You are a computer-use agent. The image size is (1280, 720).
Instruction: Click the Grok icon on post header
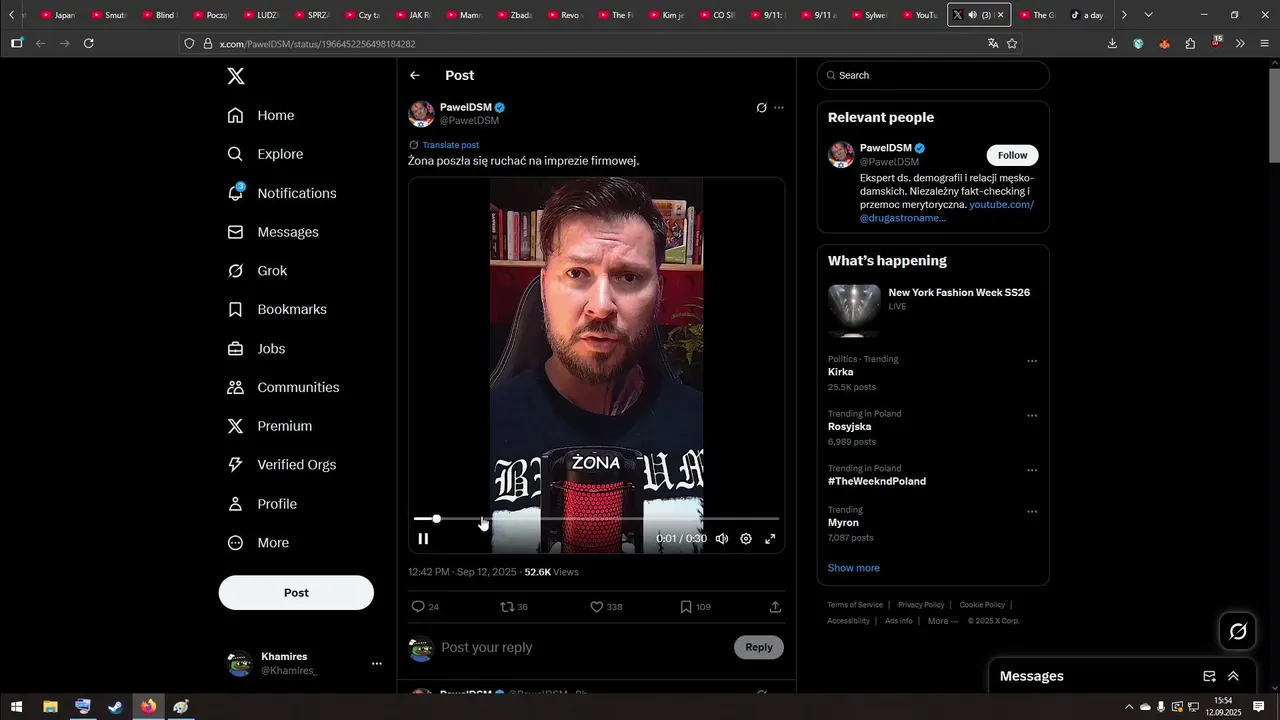(761, 108)
